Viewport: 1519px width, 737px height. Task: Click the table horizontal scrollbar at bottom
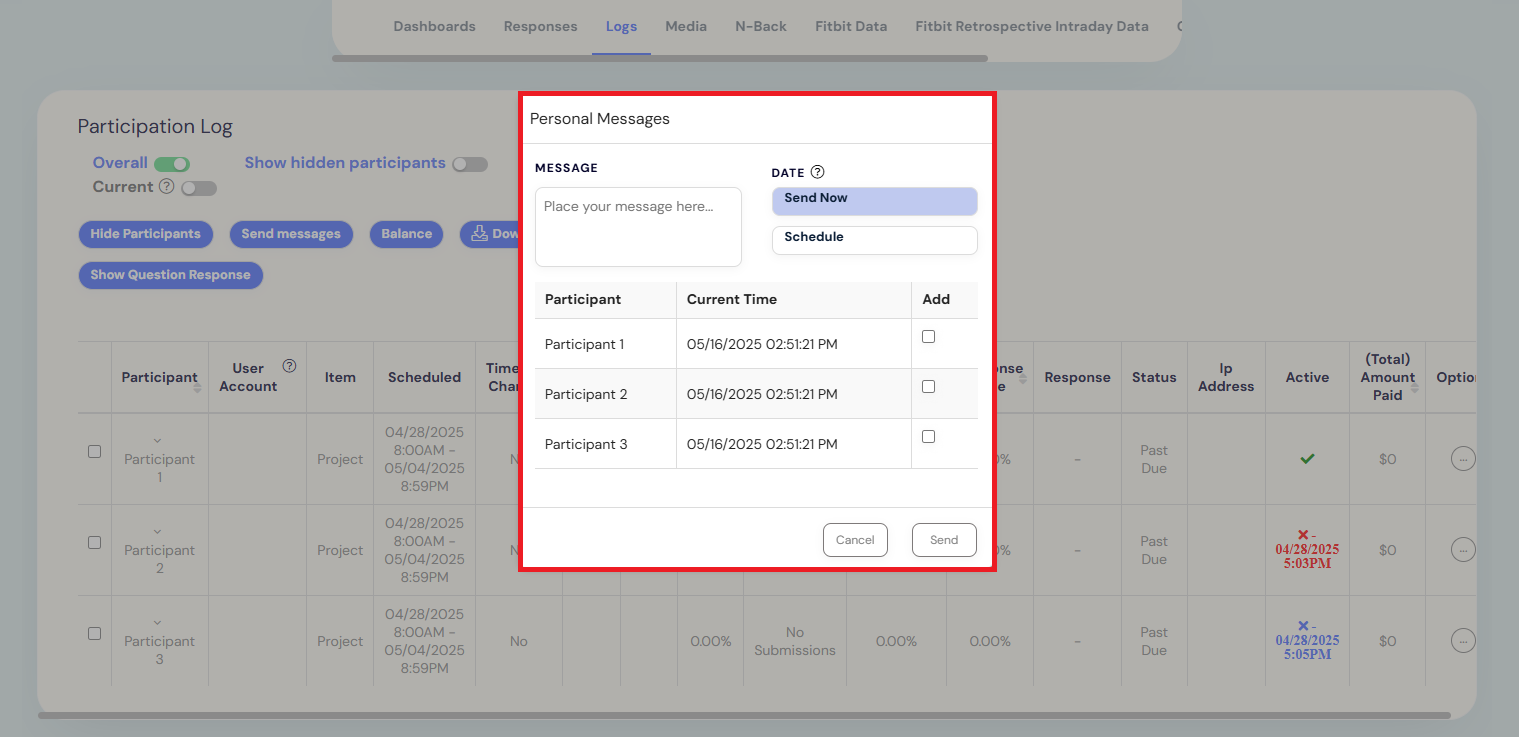(744, 715)
